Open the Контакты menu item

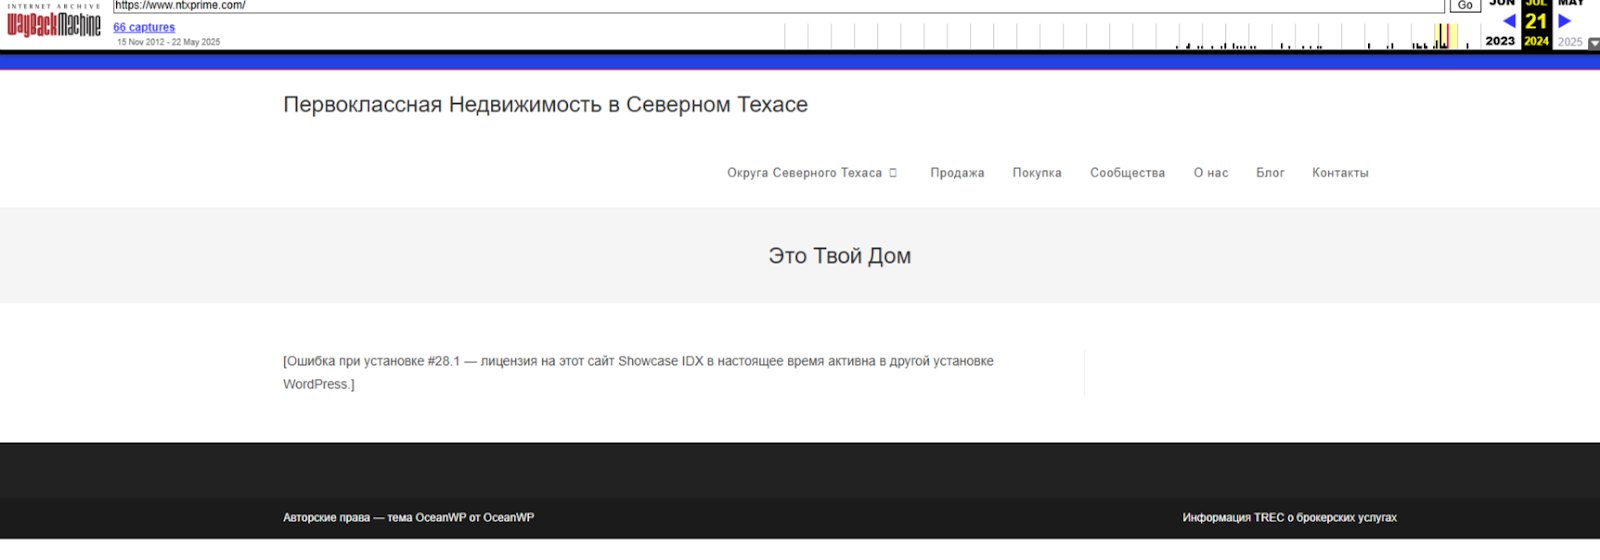click(1340, 173)
